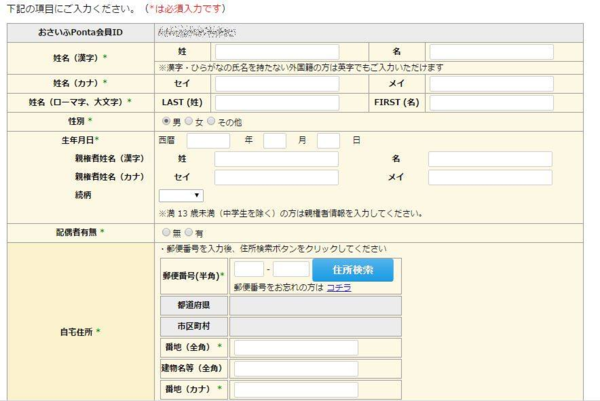Select the FIRST (名) romaji input field
The width and height of the screenshot is (600, 401).
pyautogui.click(x=491, y=103)
